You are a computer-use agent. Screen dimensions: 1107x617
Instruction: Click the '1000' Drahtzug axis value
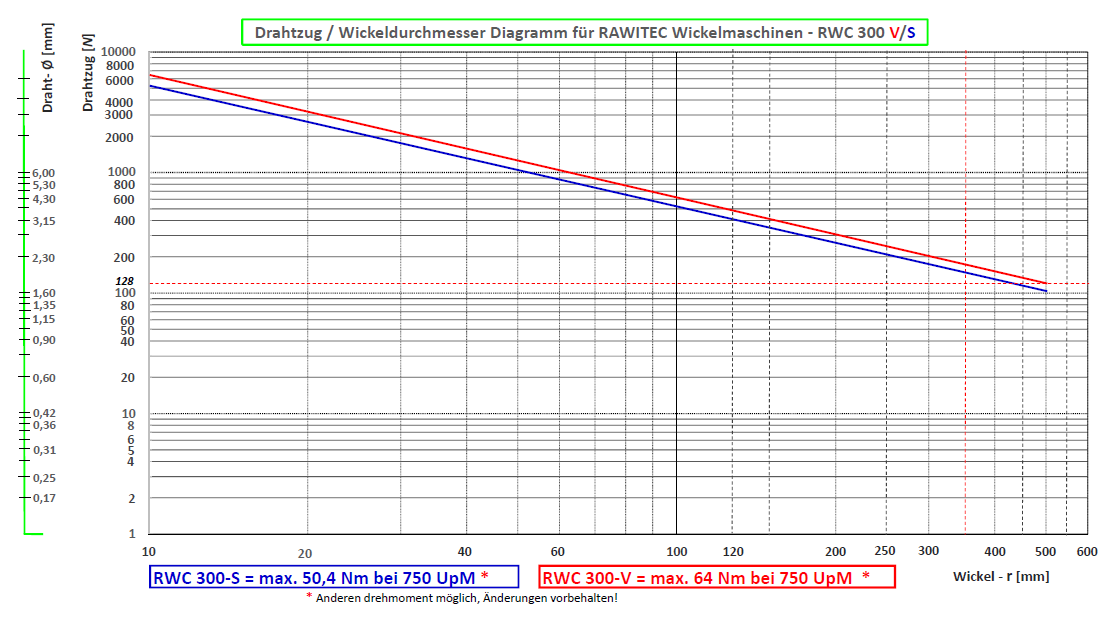click(x=121, y=172)
